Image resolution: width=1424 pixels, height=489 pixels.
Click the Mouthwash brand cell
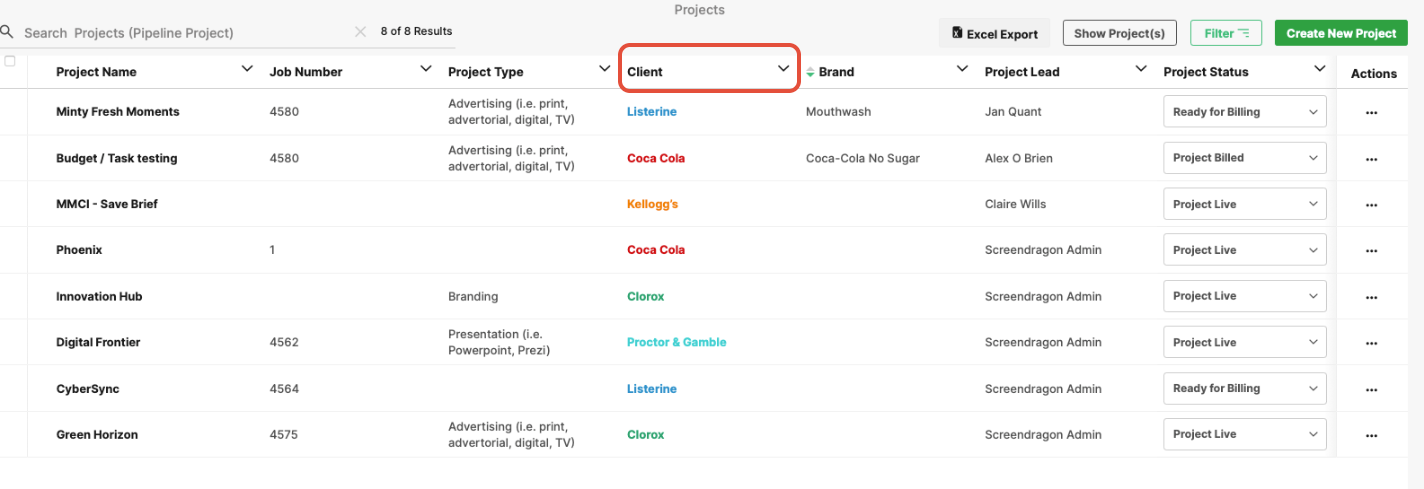pyautogui.click(x=838, y=112)
